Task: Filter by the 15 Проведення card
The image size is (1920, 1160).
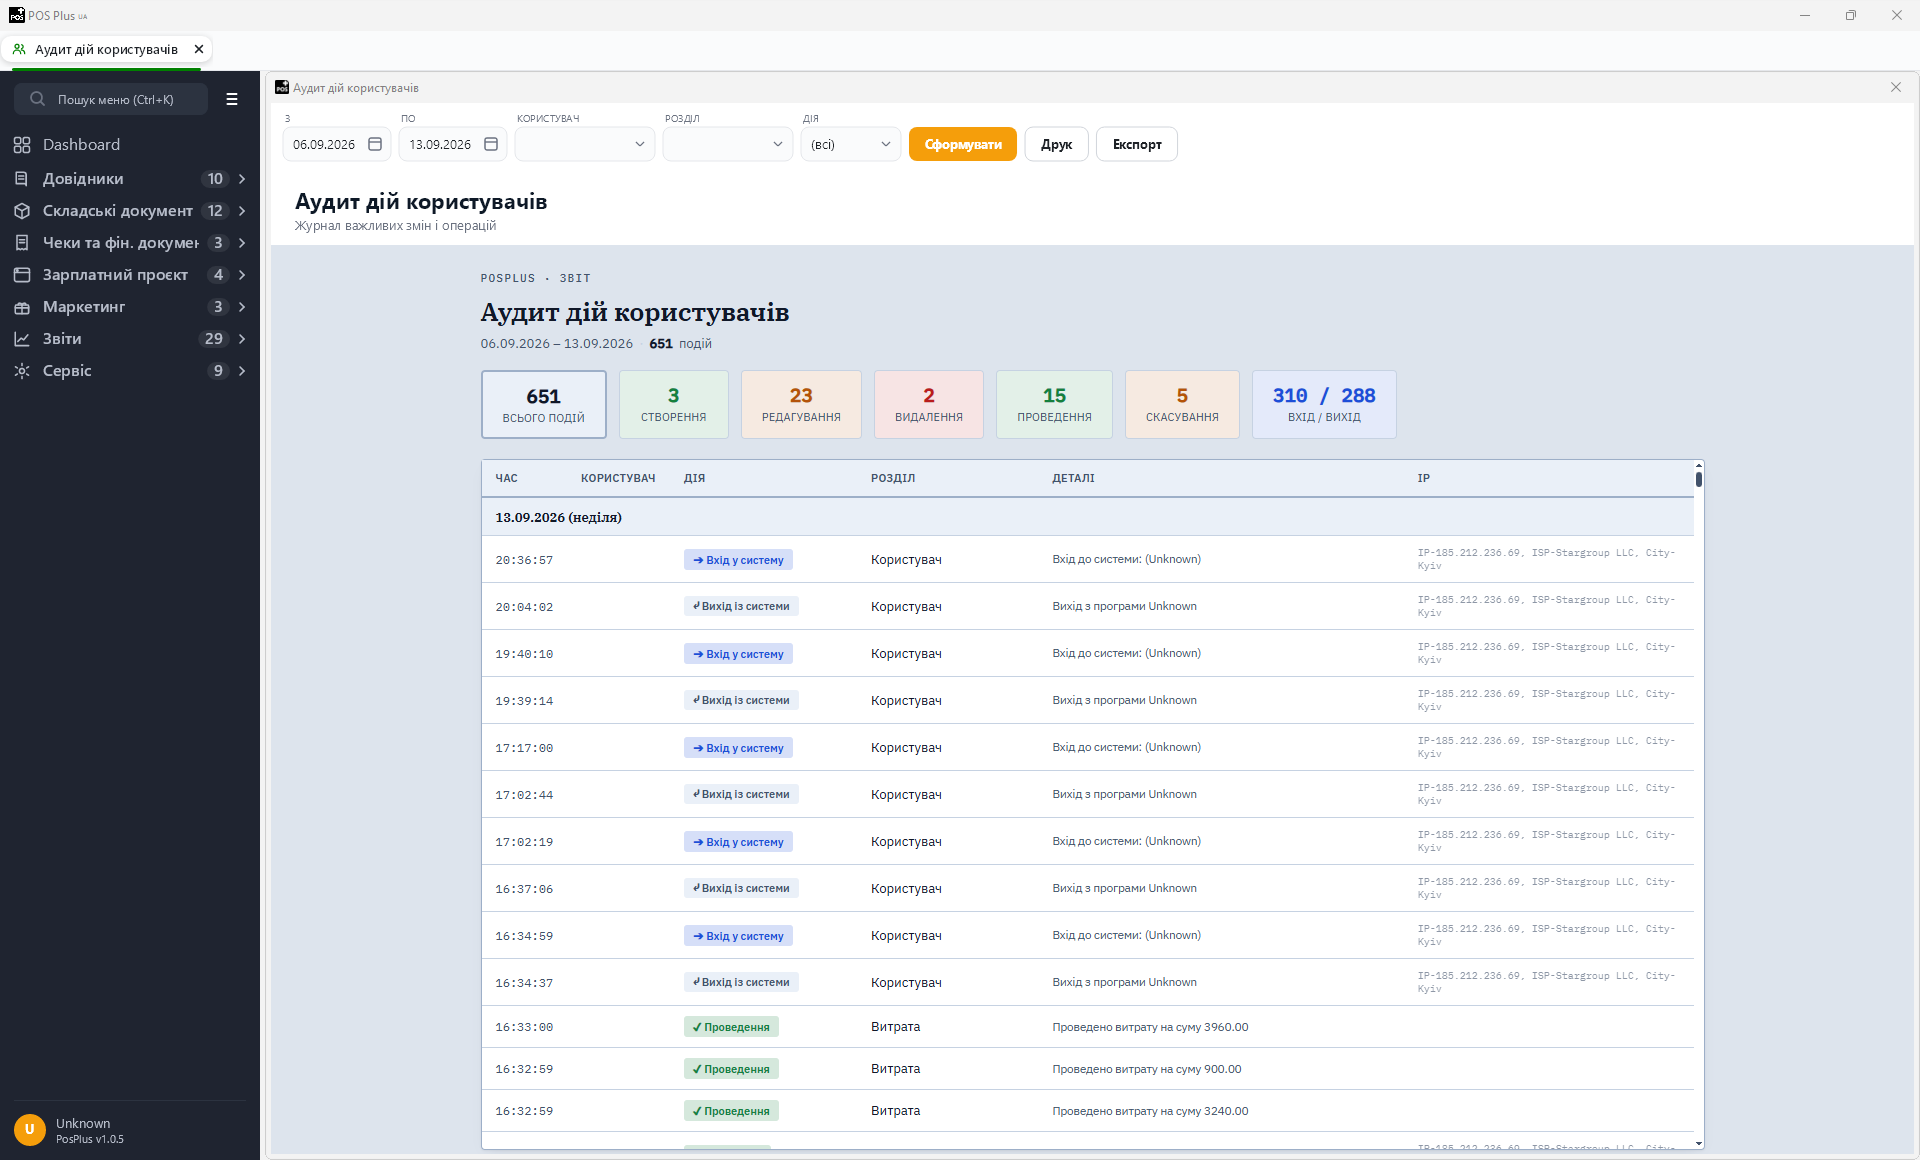Action: (1054, 404)
